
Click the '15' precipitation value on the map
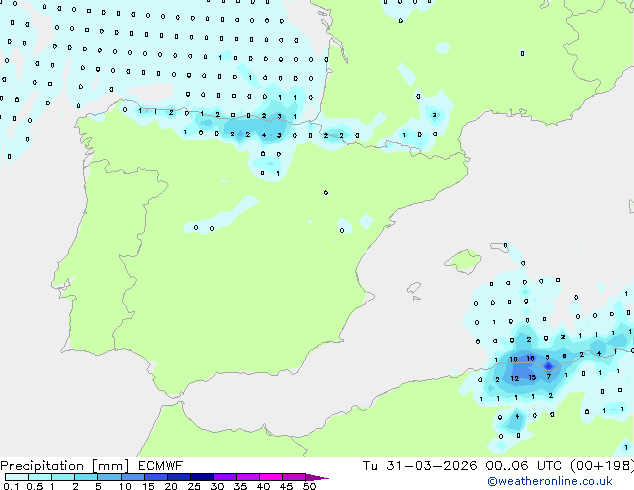[x=532, y=377]
